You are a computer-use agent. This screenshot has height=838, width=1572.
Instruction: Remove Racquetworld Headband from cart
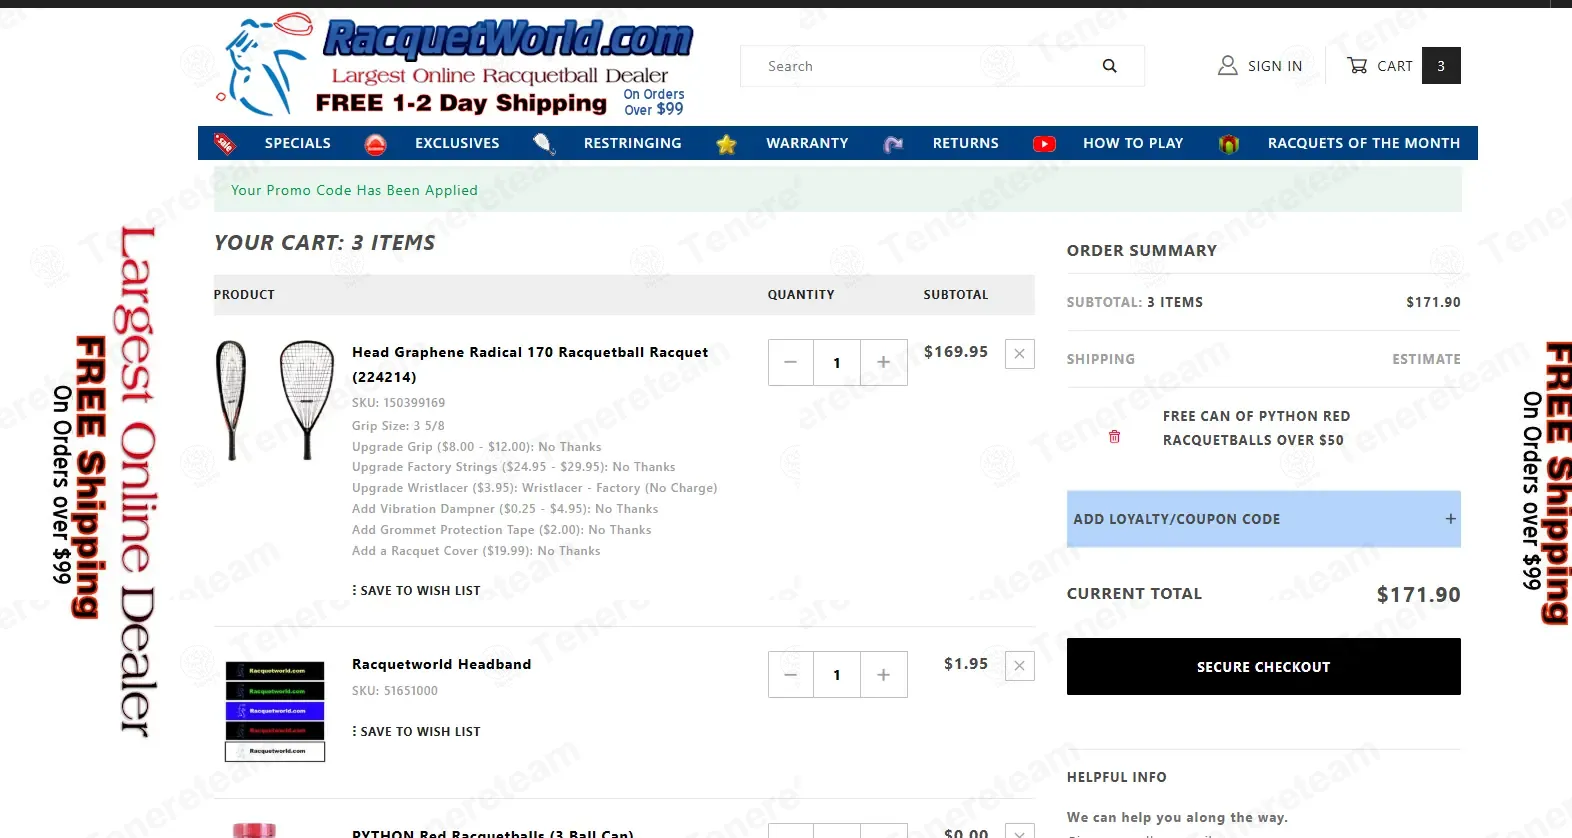[1019, 666]
